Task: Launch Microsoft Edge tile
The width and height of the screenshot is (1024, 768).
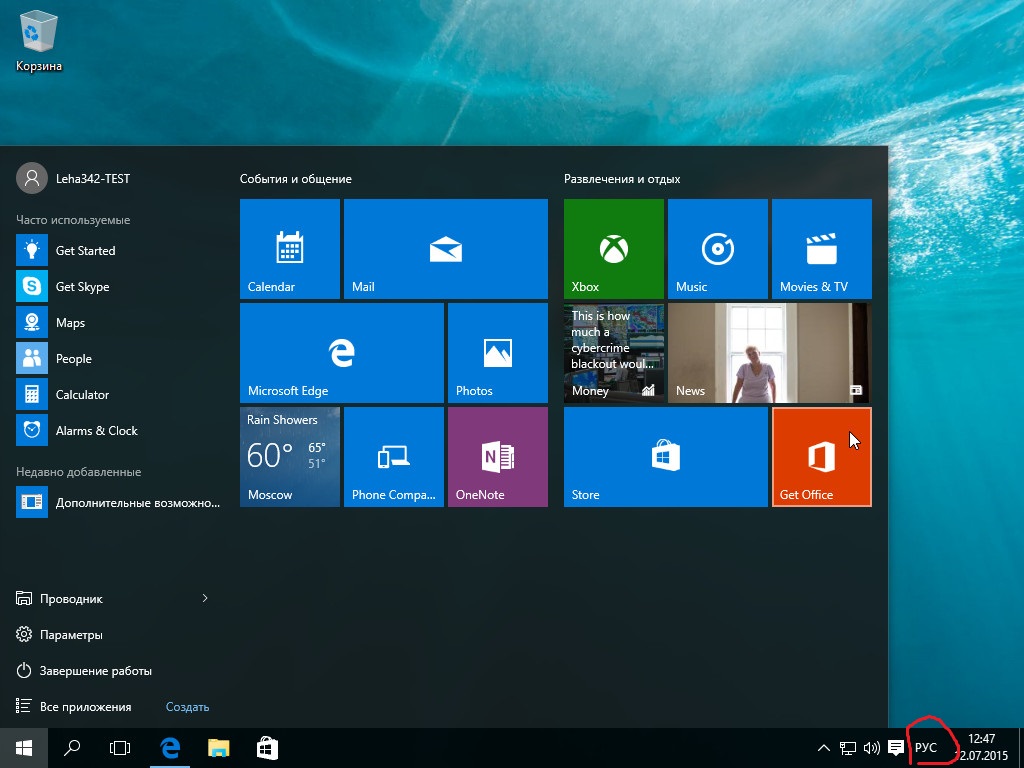Action: 342,353
